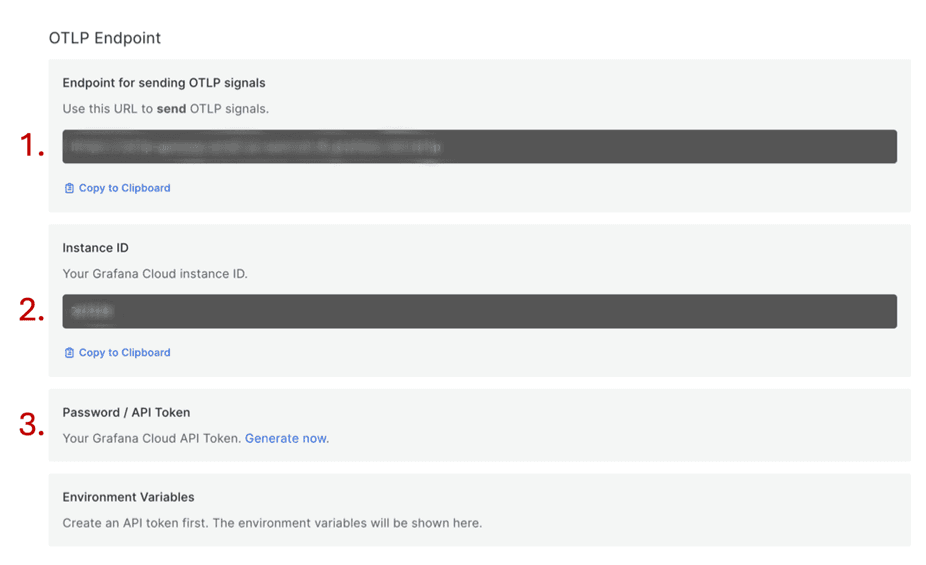Open the Generate now API token link
The width and height of the screenshot is (926, 565).
click(286, 438)
